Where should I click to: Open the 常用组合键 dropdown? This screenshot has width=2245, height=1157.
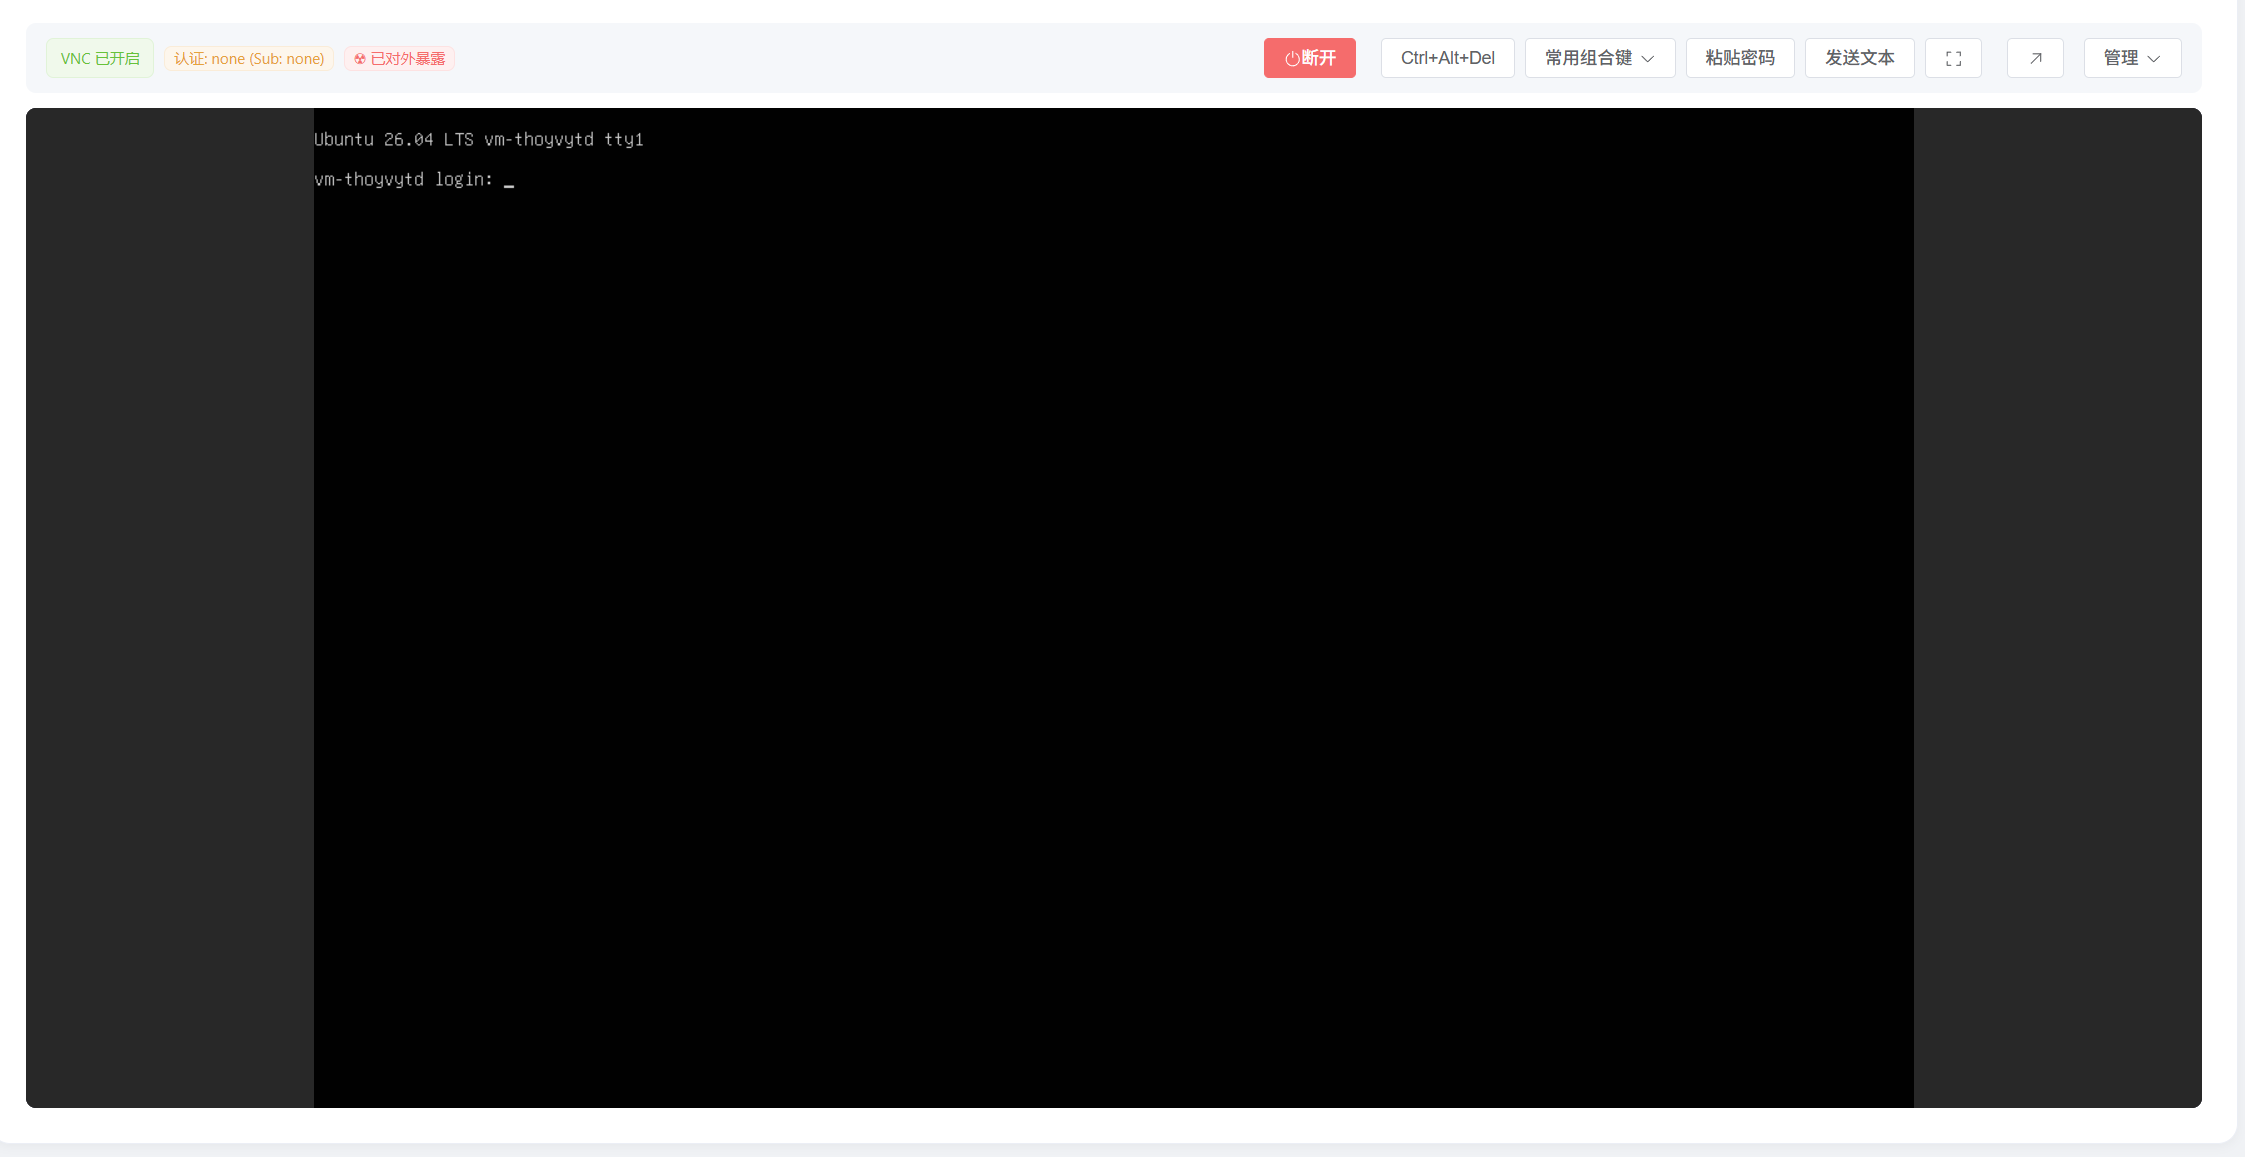pyautogui.click(x=1599, y=58)
